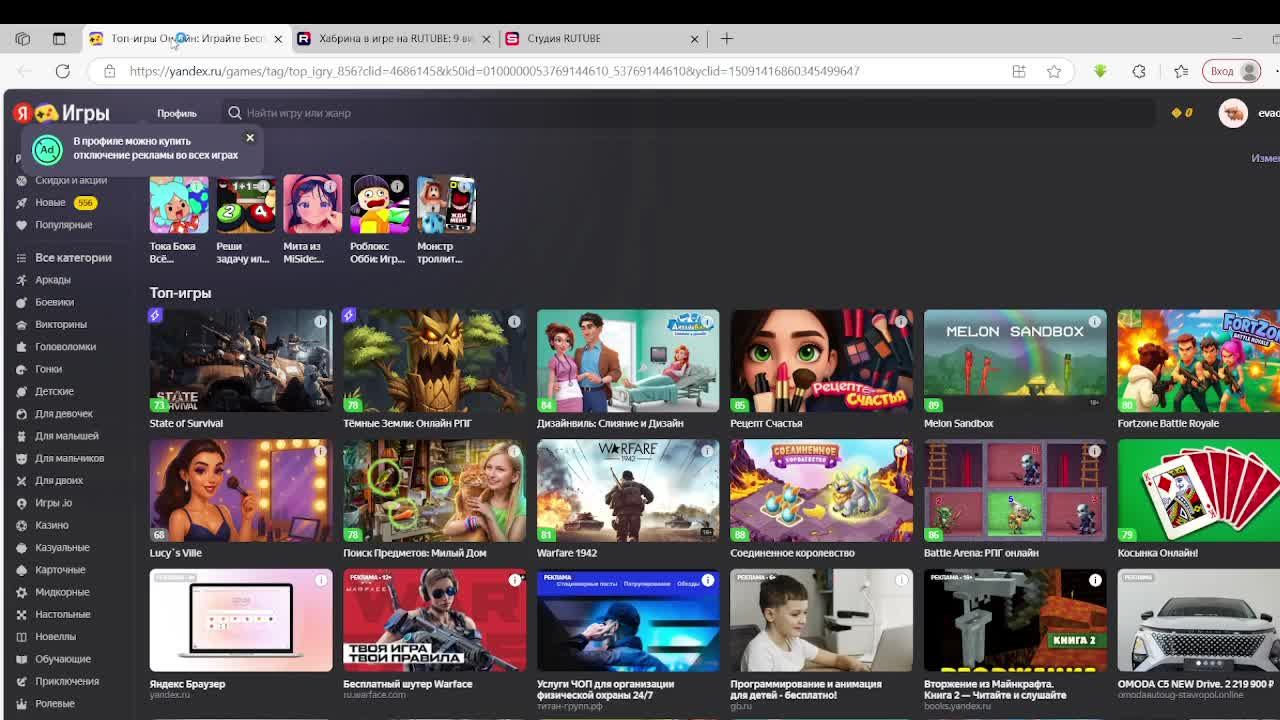This screenshot has height=720, width=1280.
Task: Show info for Яндекс Браузер ad
Action: (x=320, y=580)
